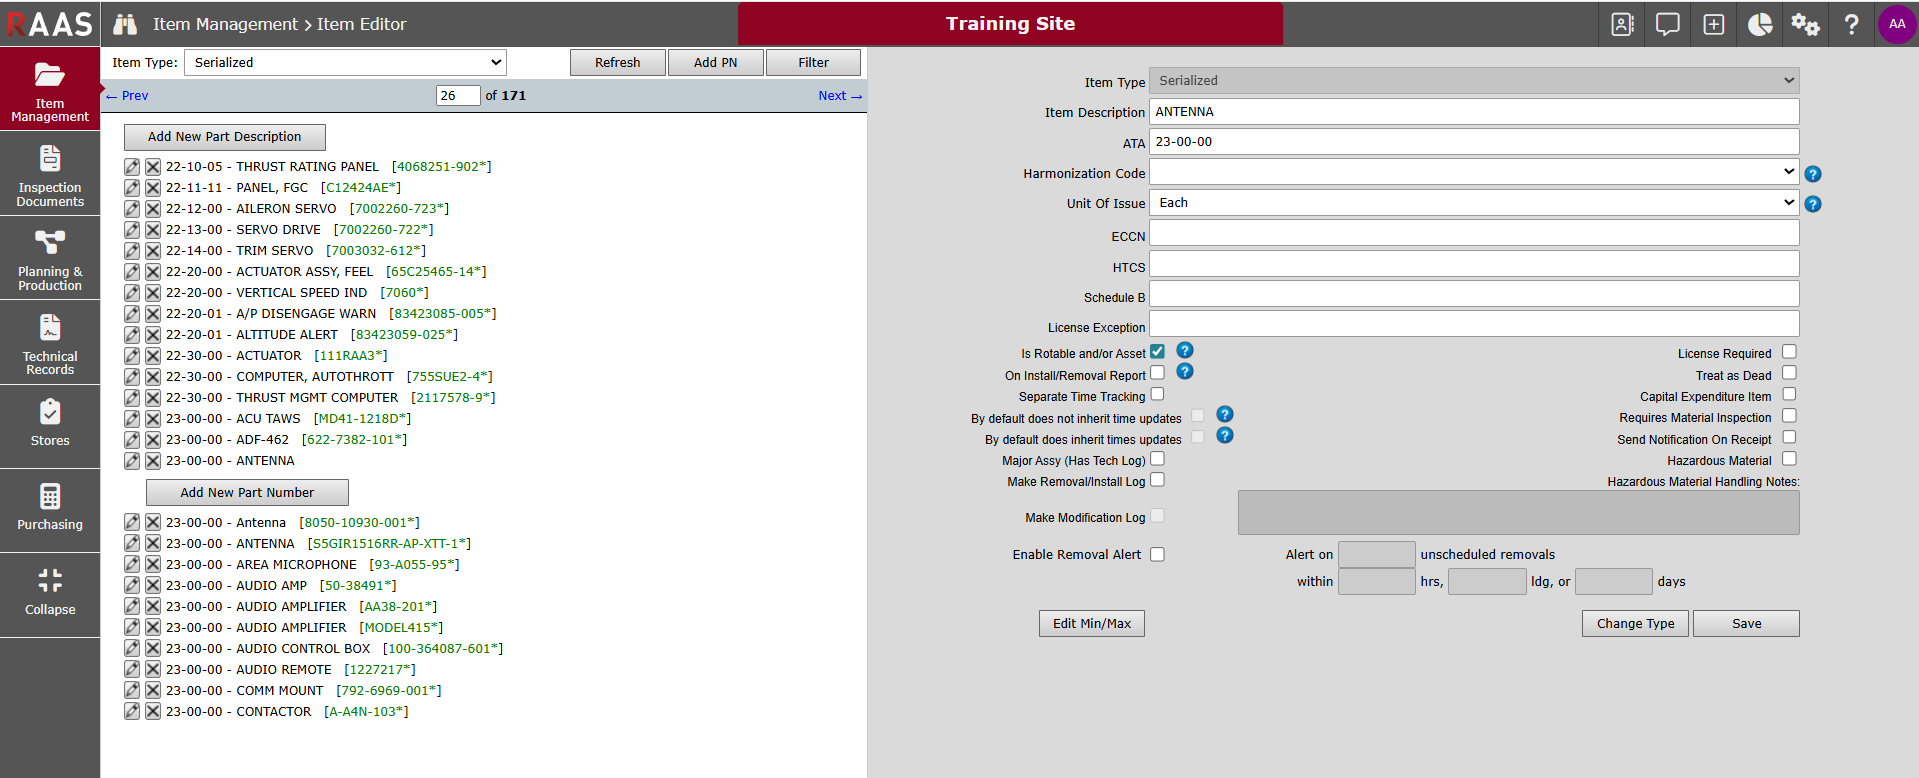Go to Next page link
The width and height of the screenshot is (1919, 778).
[840, 96]
